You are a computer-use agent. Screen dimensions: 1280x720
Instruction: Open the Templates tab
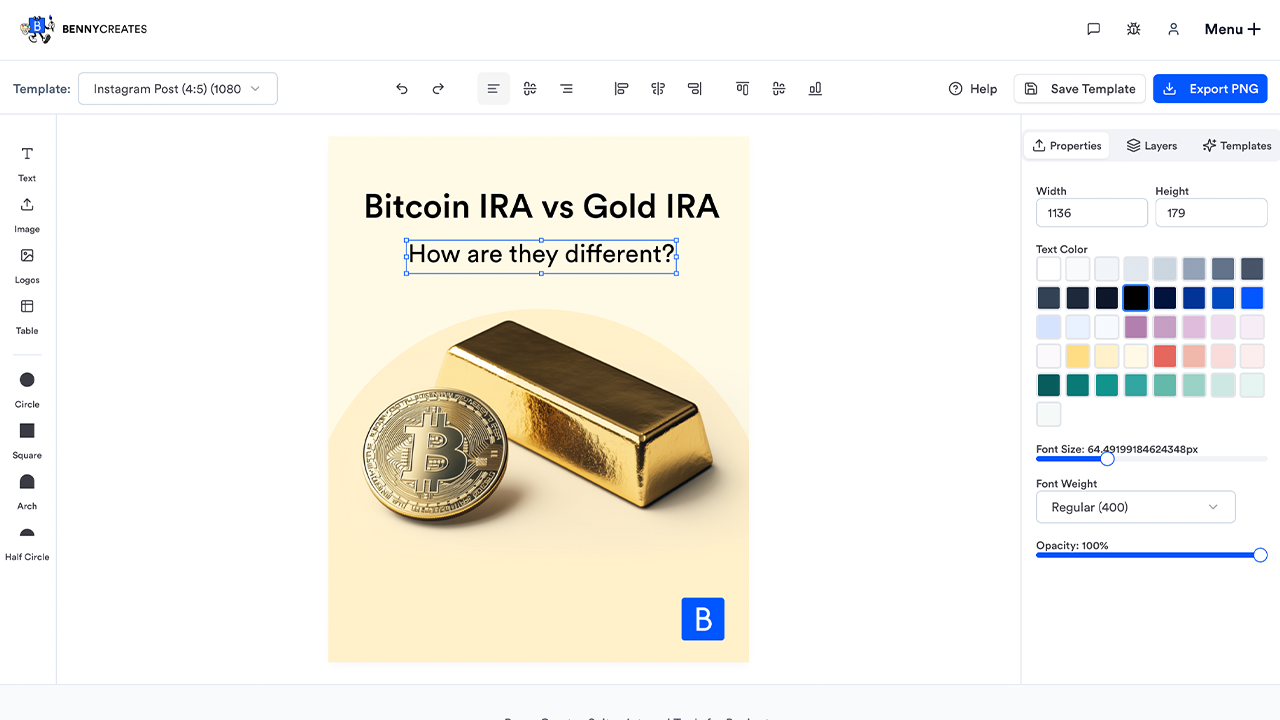pyautogui.click(x=1237, y=146)
